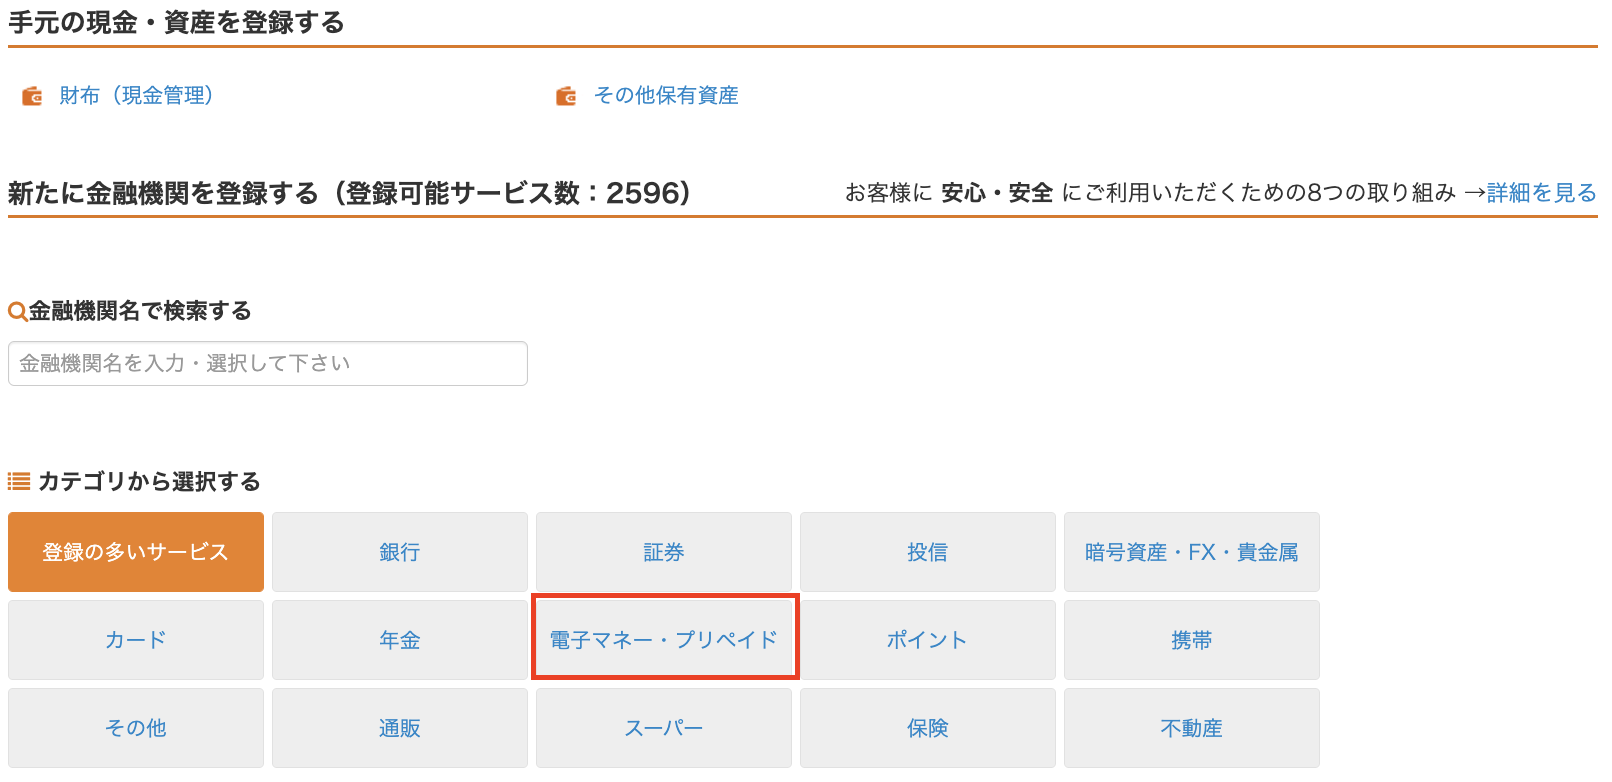The height and width of the screenshot is (782, 1612).
Task: Select 暗号資産・FX・貴金属 category
Action: point(1192,552)
